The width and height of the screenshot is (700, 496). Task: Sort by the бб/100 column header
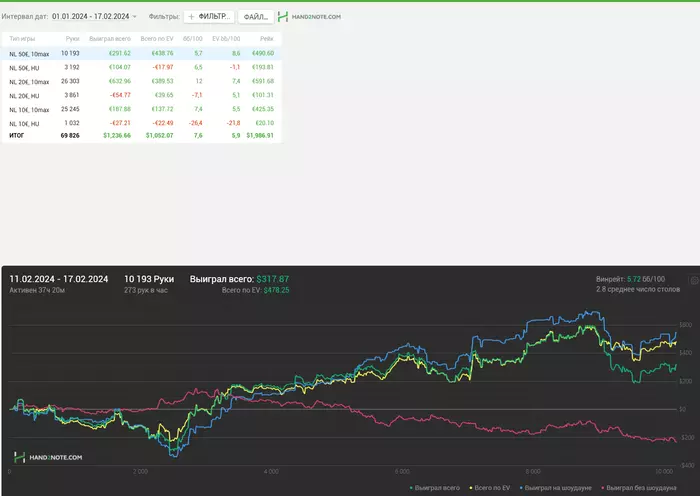[192, 39]
